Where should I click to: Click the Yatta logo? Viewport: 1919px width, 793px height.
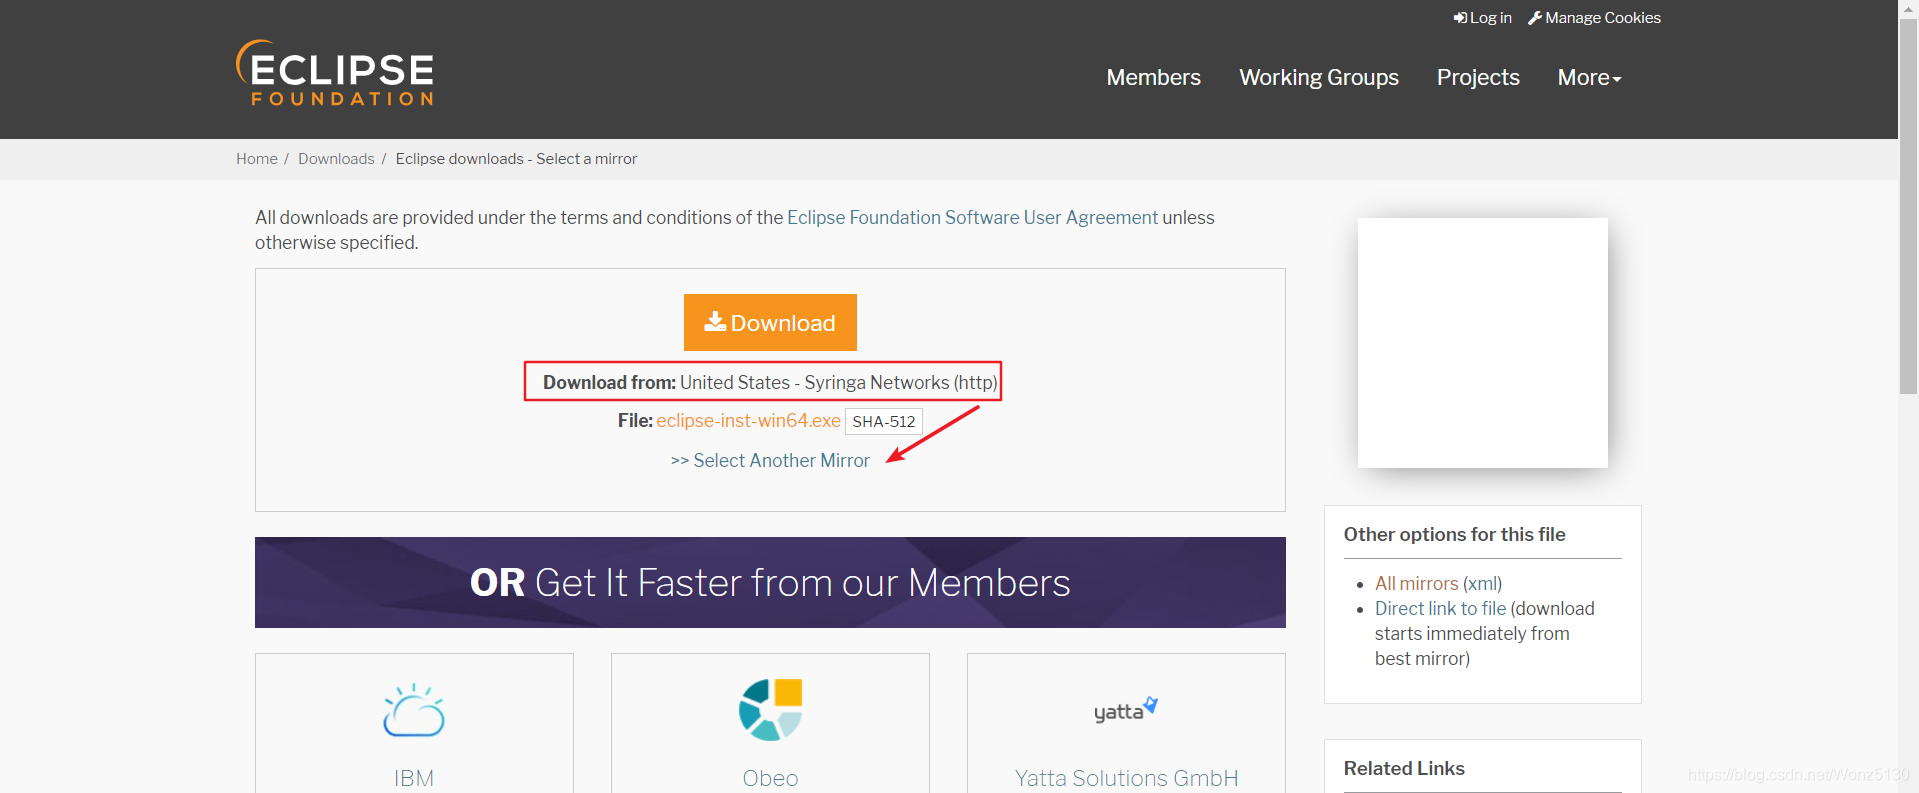tap(1126, 710)
